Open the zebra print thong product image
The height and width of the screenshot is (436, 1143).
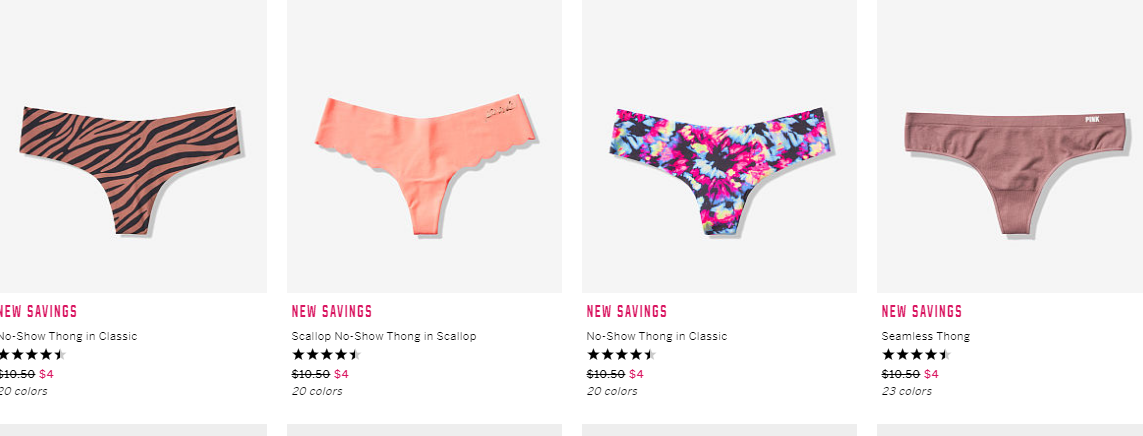[x=131, y=146]
